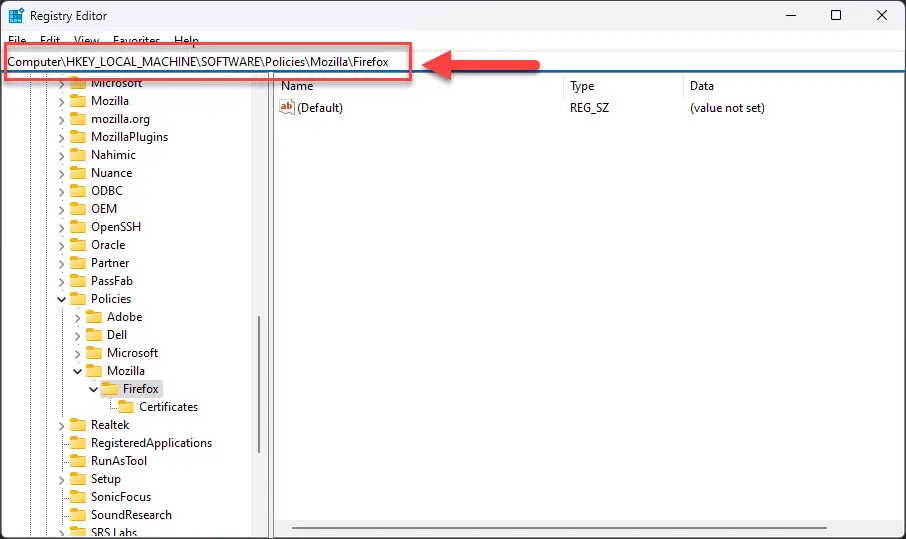The width and height of the screenshot is (906, 539).
Task: Open the Edit menu
Action: point(50,40)
